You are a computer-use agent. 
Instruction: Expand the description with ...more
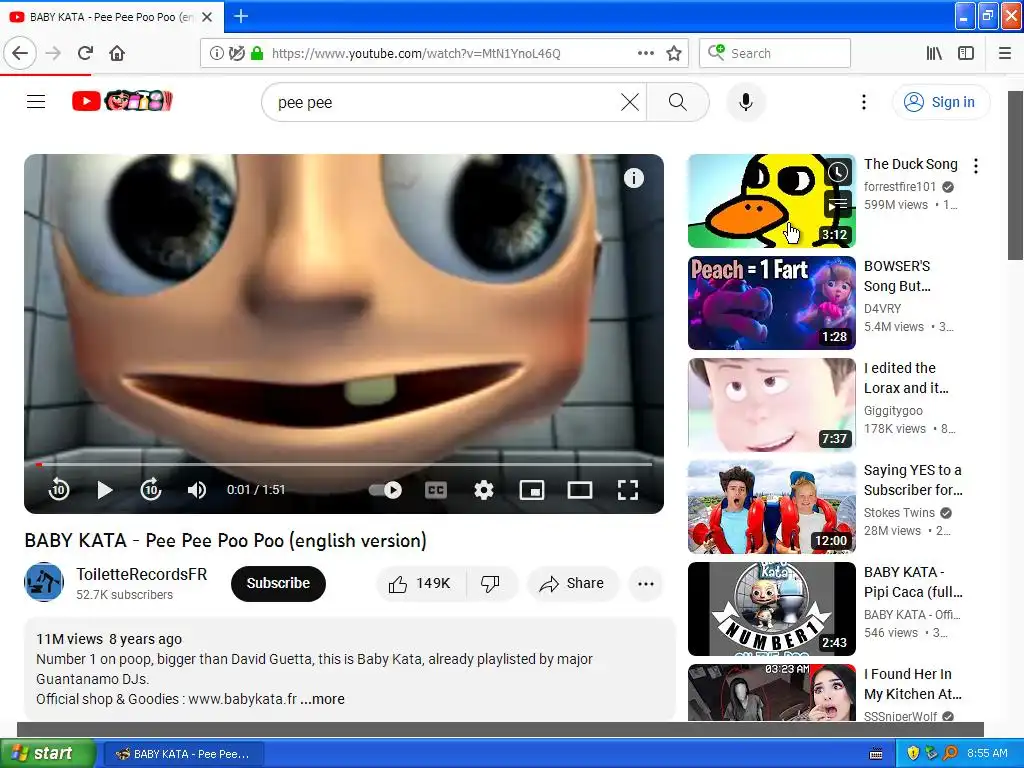[323, 699]
